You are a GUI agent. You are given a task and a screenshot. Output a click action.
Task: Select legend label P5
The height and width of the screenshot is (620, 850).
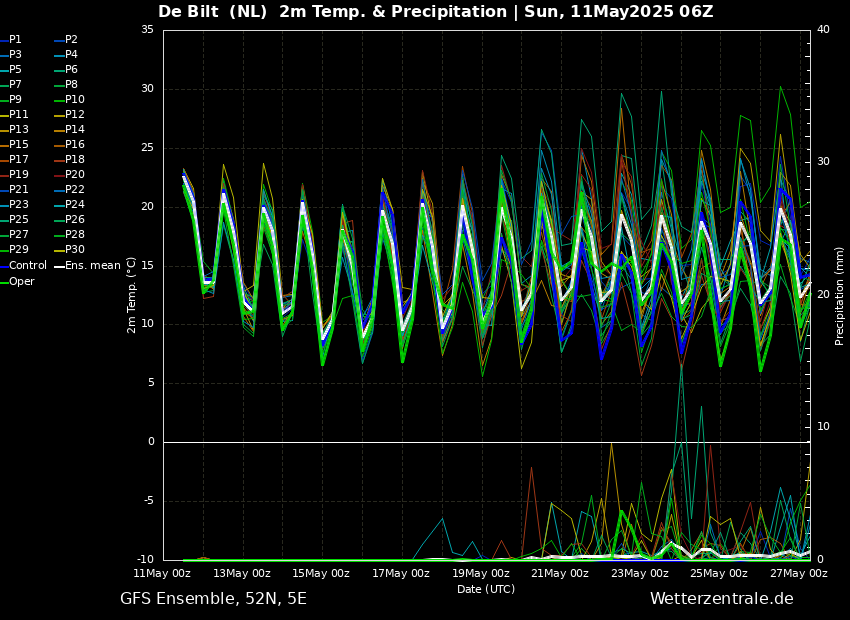(x=15, y=69)
